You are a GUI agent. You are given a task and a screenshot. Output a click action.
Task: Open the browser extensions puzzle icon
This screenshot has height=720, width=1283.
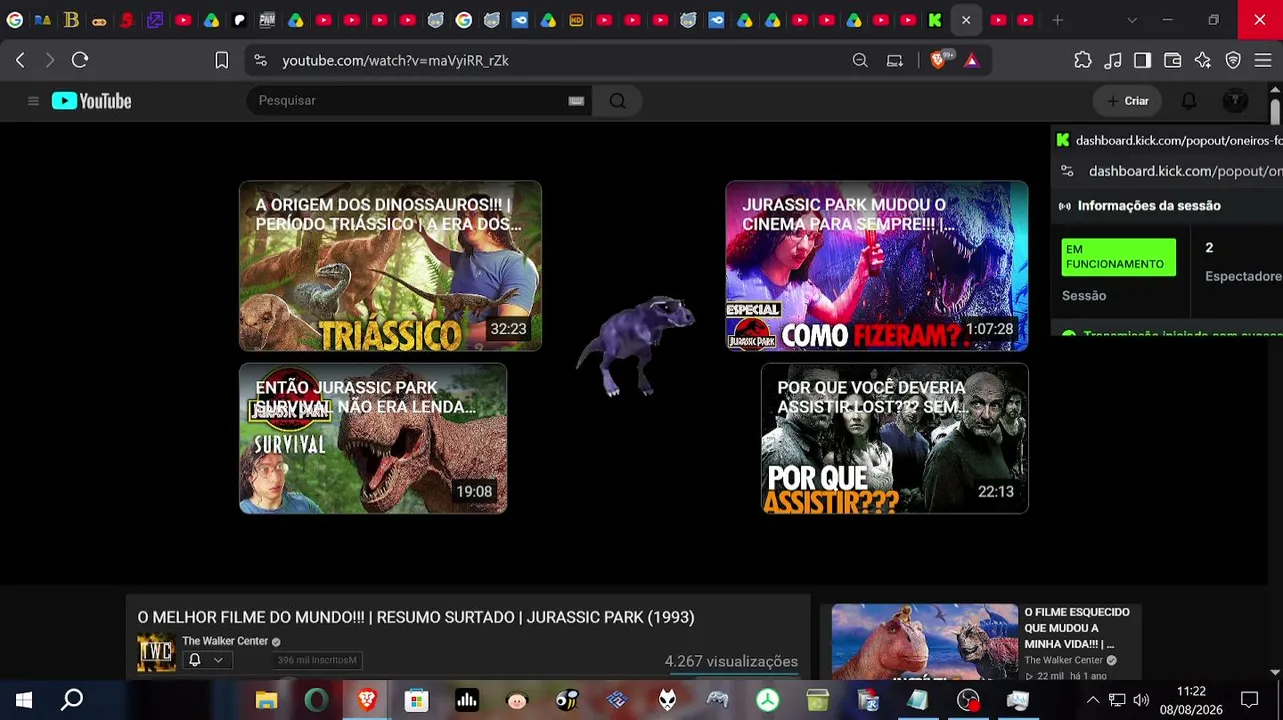click(x=1083, y=60)
